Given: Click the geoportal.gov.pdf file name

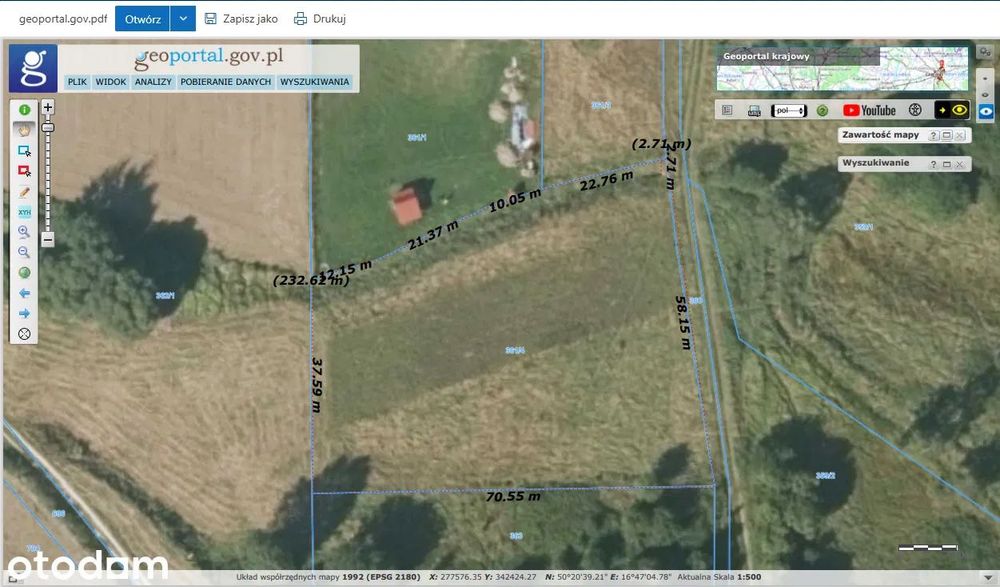Looking at the screenshot, I should coord(63,19).
